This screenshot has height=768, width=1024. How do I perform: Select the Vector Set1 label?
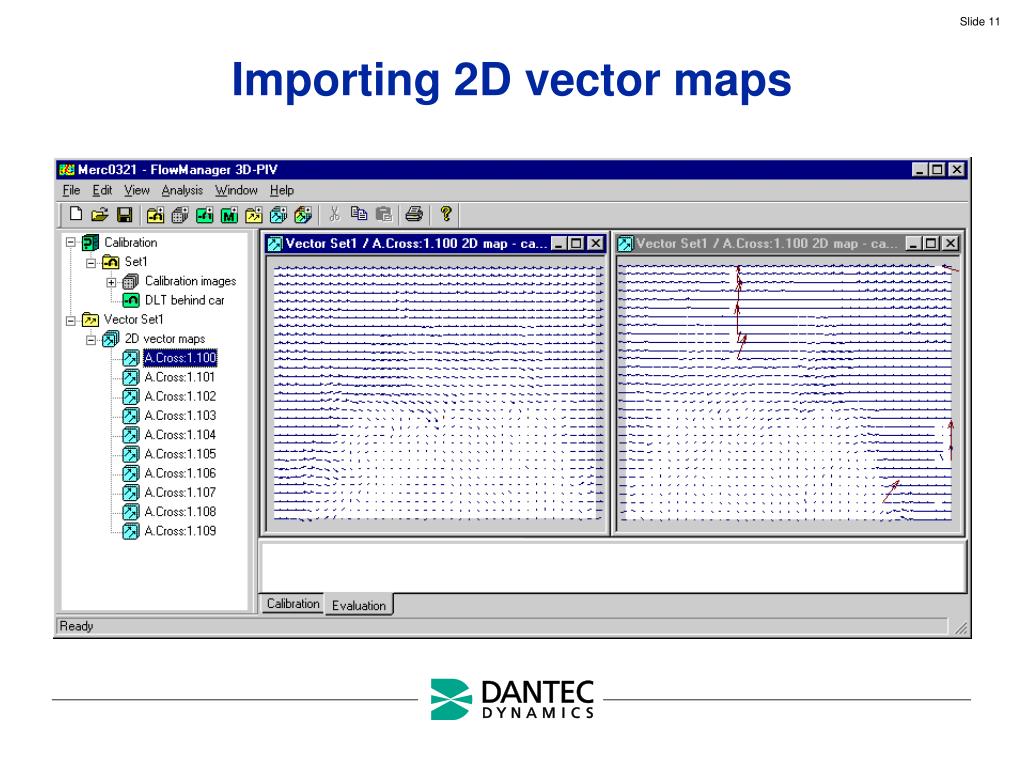tap(134, 320)
